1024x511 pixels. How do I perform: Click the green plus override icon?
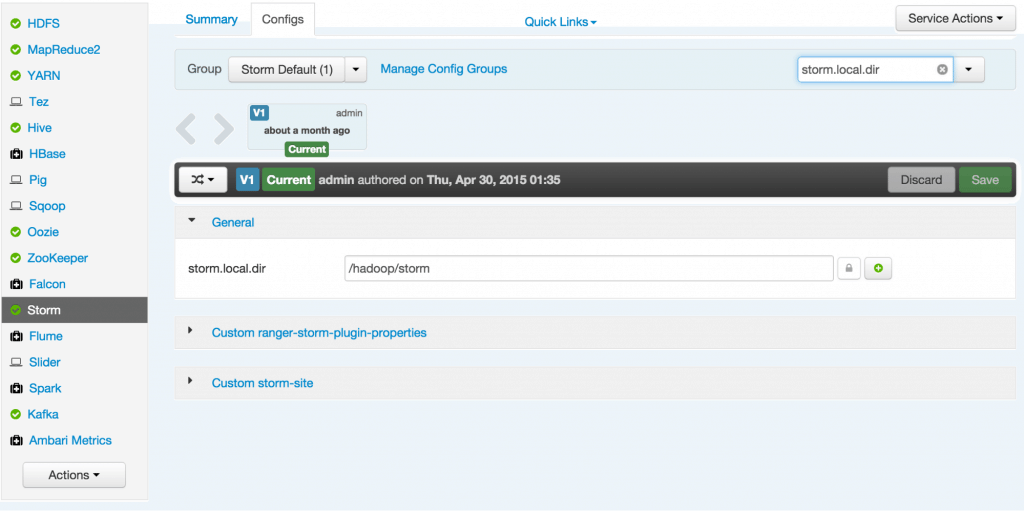click(x=878, y=269)
